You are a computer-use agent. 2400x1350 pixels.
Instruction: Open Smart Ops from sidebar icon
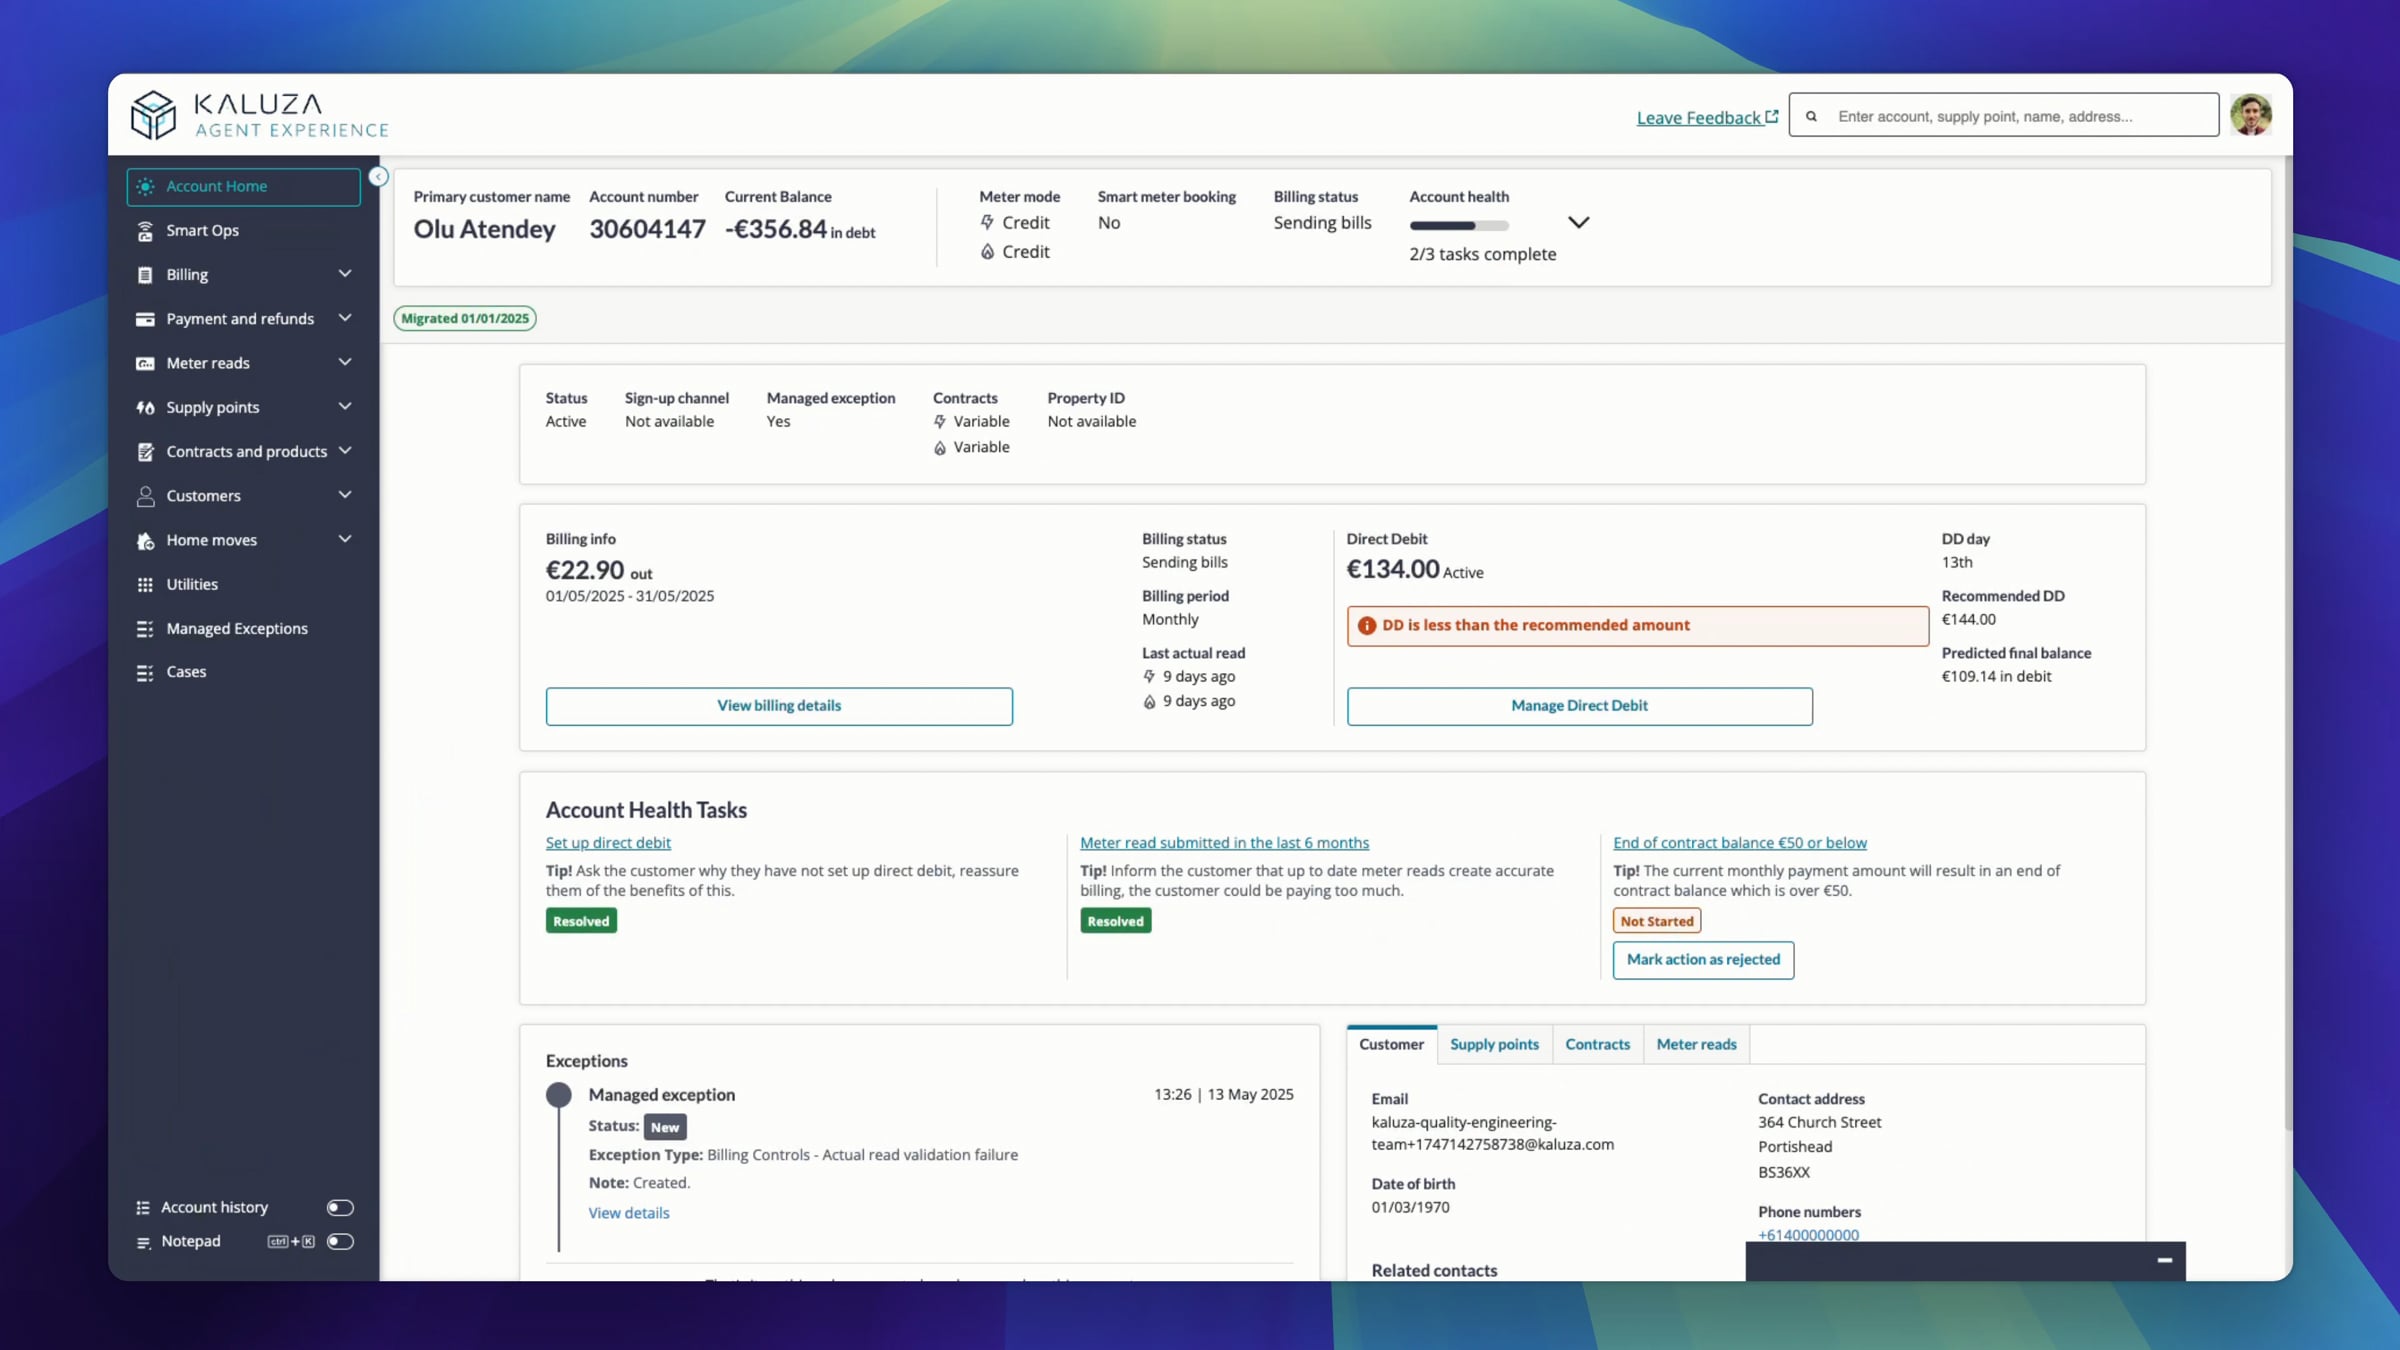[x=145, y=231]
